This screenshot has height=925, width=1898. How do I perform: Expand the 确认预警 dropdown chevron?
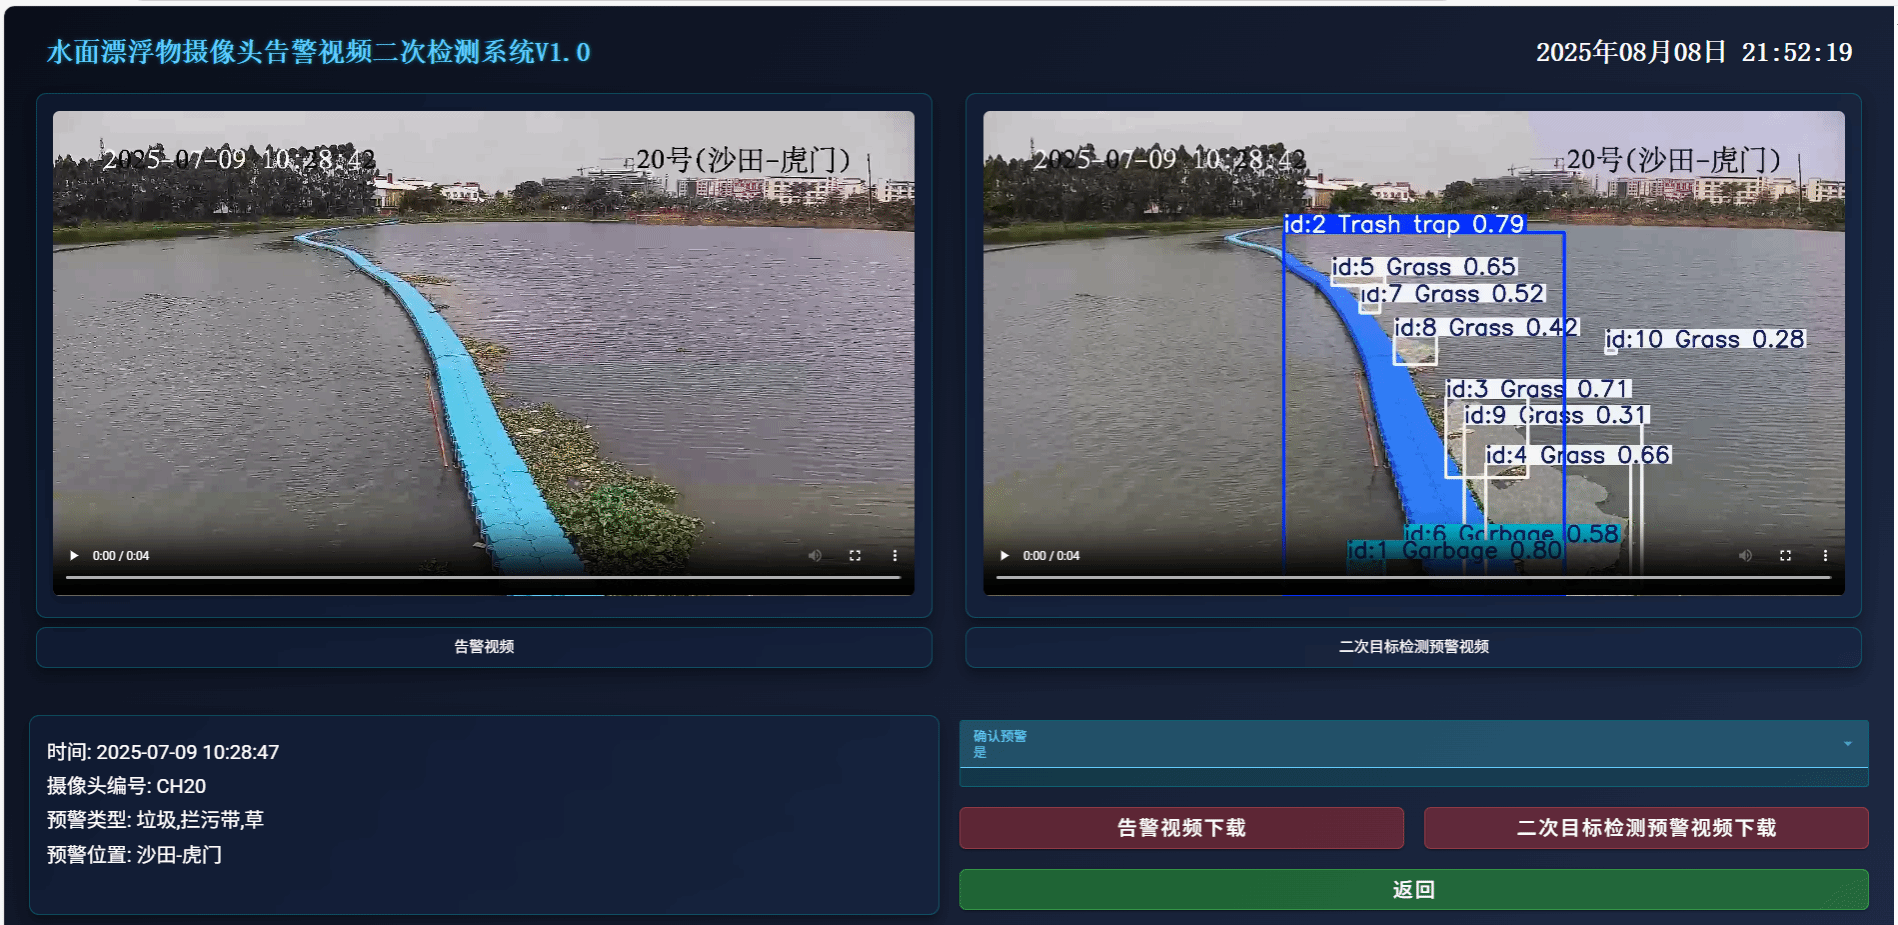coord(1847,743)
